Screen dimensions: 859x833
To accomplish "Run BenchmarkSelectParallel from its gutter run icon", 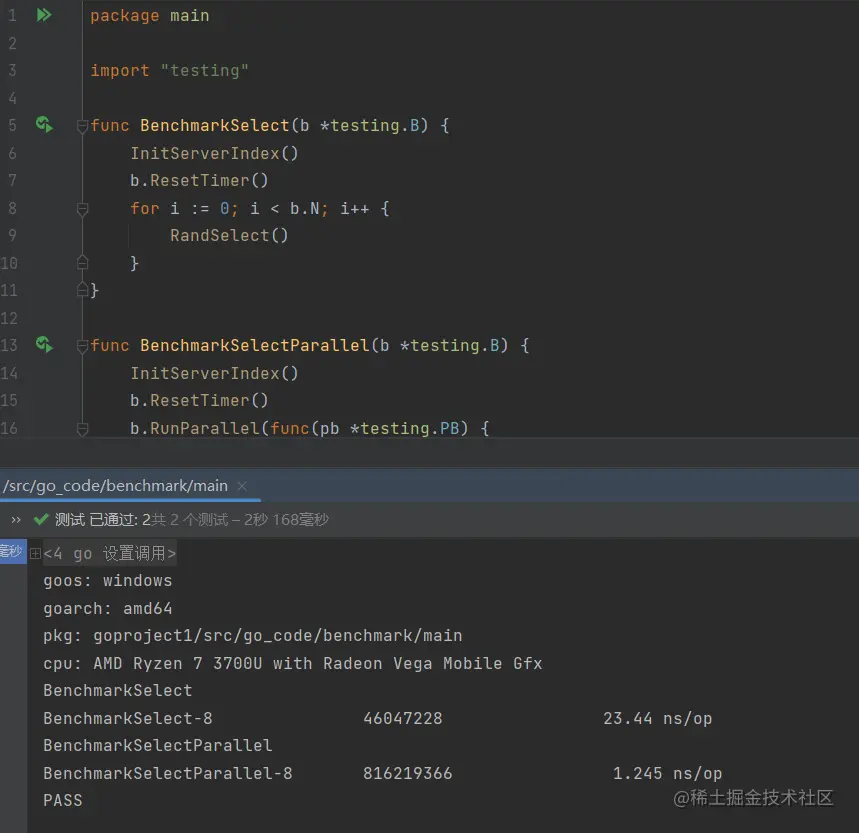I will [44, 344].
